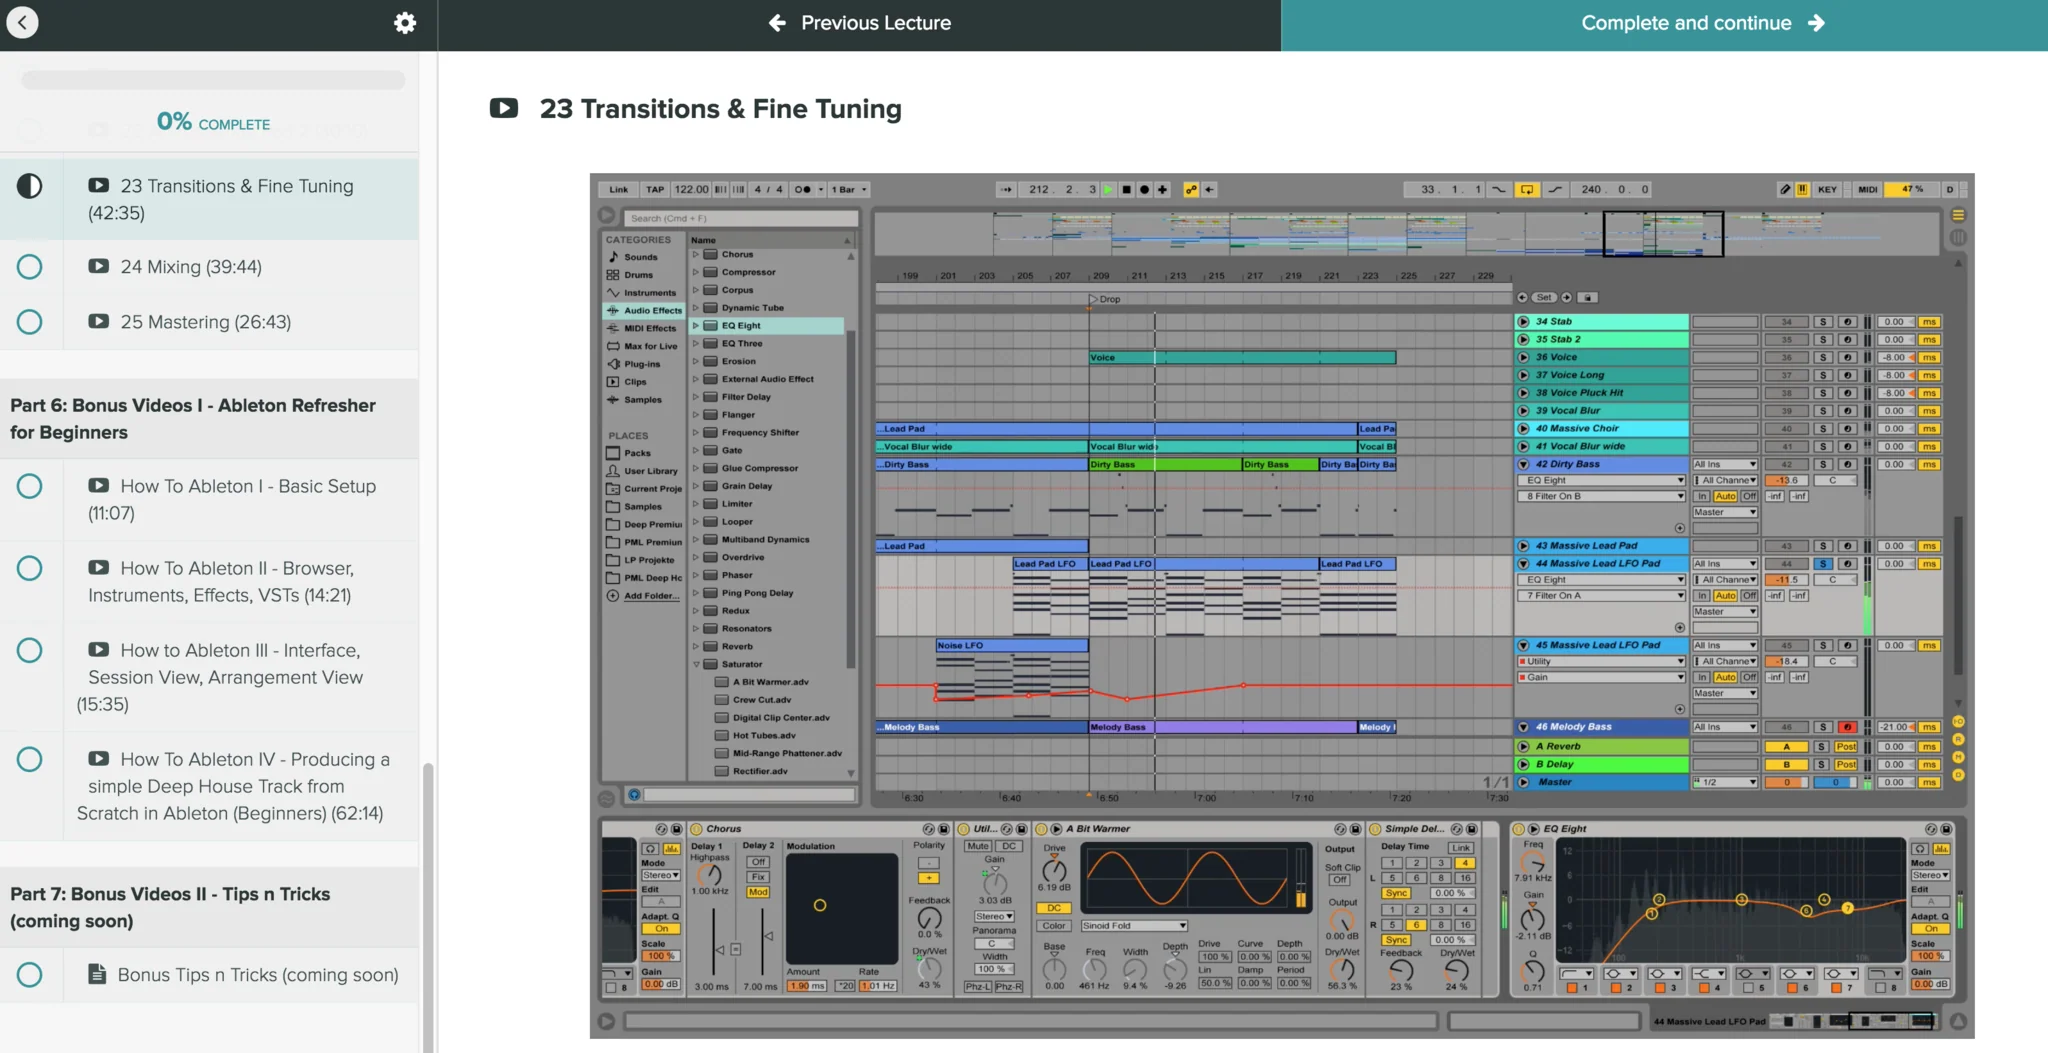Click the Complete and continue button
This screenshot has width=2048, height=1053.
[1663, 24]
